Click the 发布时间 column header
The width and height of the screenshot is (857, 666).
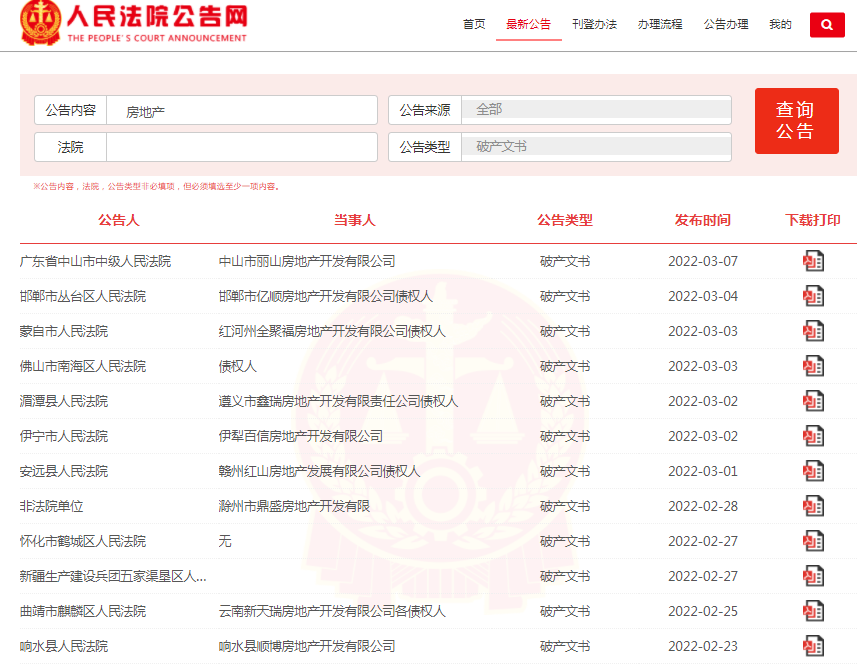pyautogui.click(x=703, y=220)
